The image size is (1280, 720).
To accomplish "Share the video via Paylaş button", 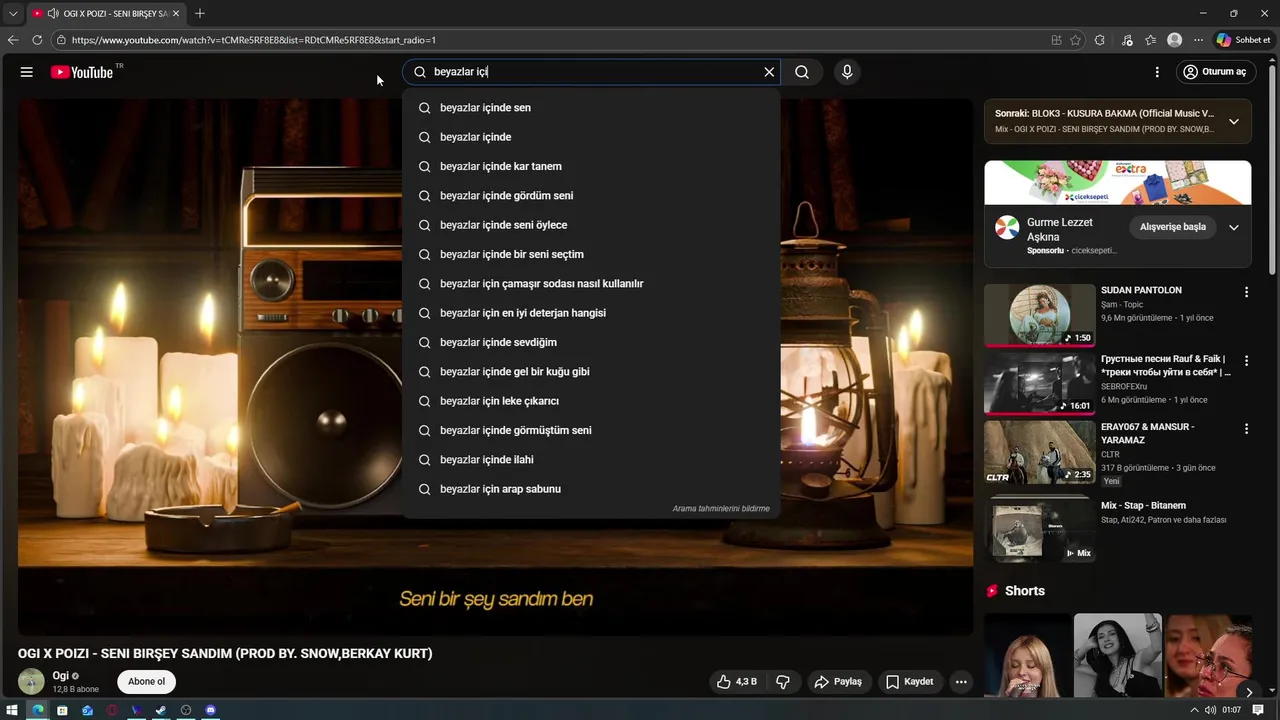I will pyautogui.click(x=838, y=682).
